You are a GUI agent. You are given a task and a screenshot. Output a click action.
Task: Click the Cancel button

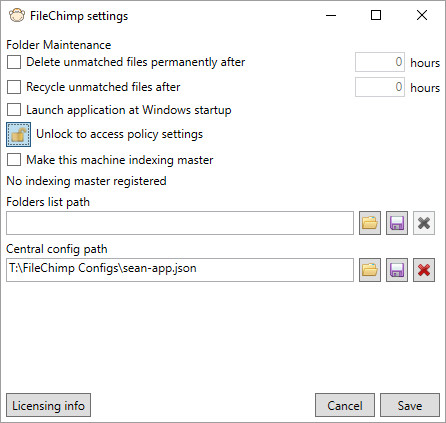point(345,405)
